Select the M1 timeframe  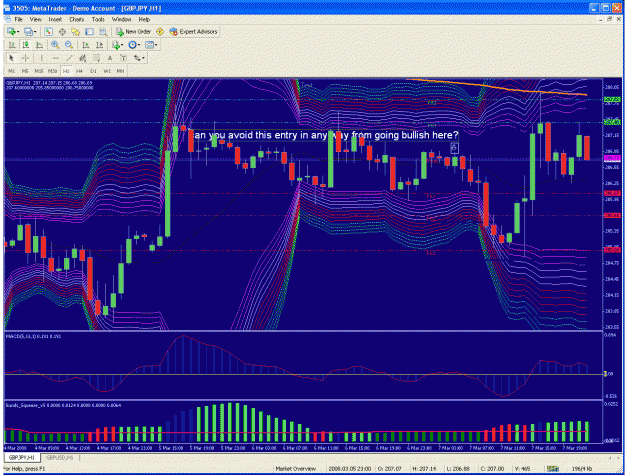(x=12, y=71)
